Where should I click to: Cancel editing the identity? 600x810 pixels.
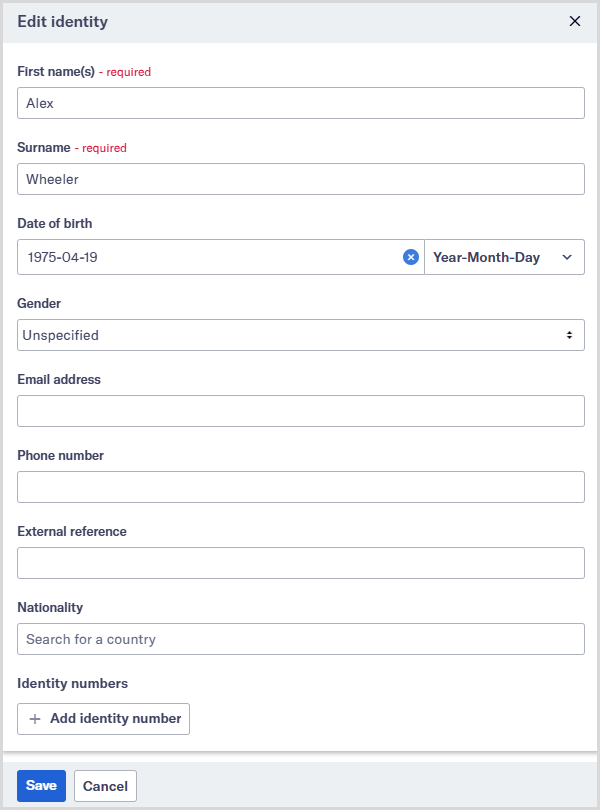[105, 786]
